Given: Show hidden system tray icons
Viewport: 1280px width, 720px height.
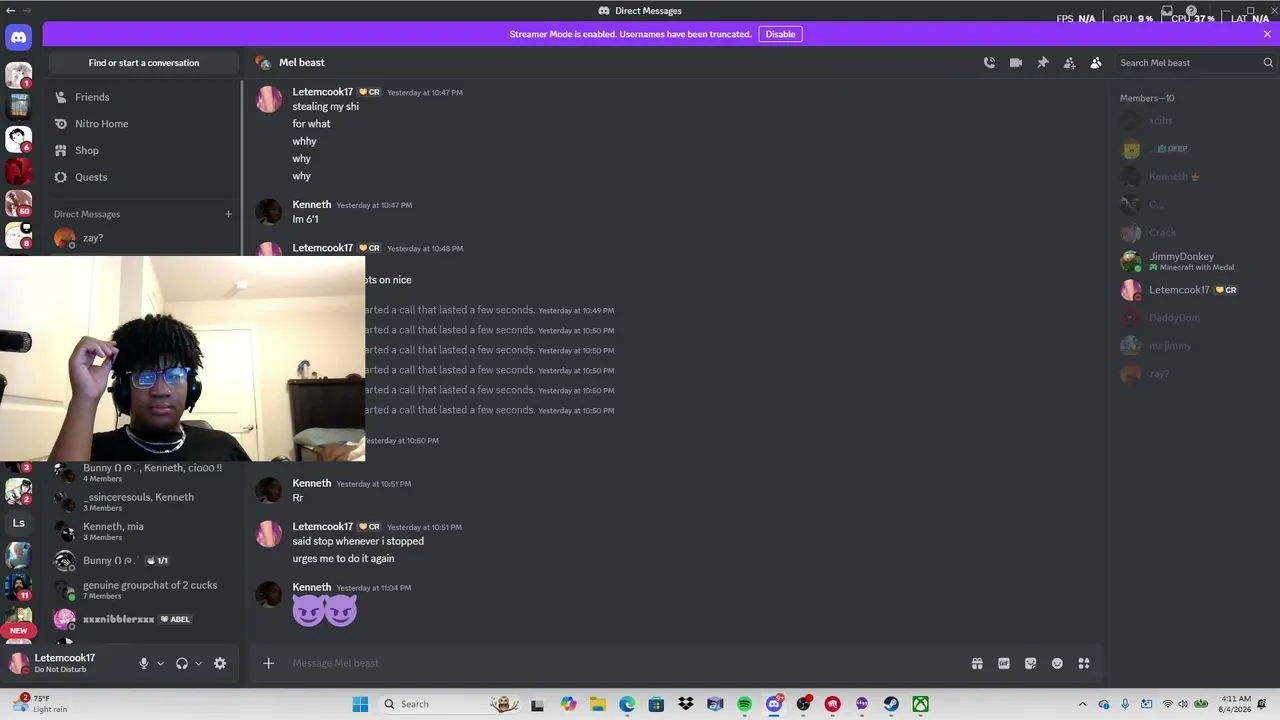Looking at the screenshot, I should [x=1082, y=704].
